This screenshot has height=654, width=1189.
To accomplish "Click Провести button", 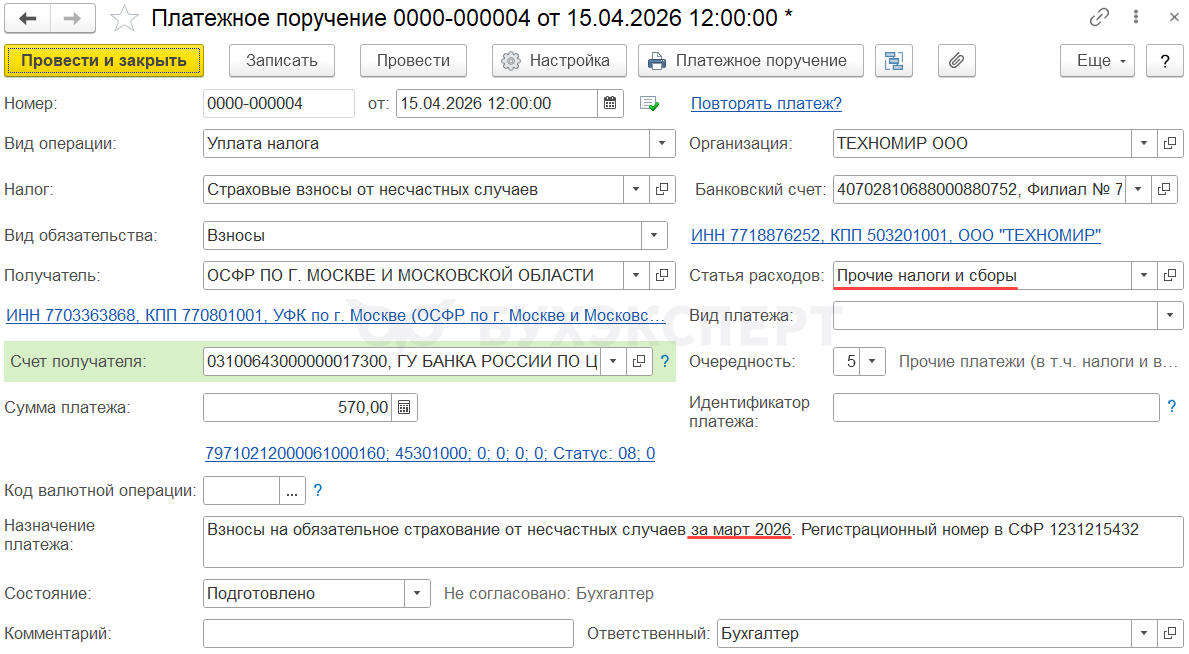I will tap(413, 61).
